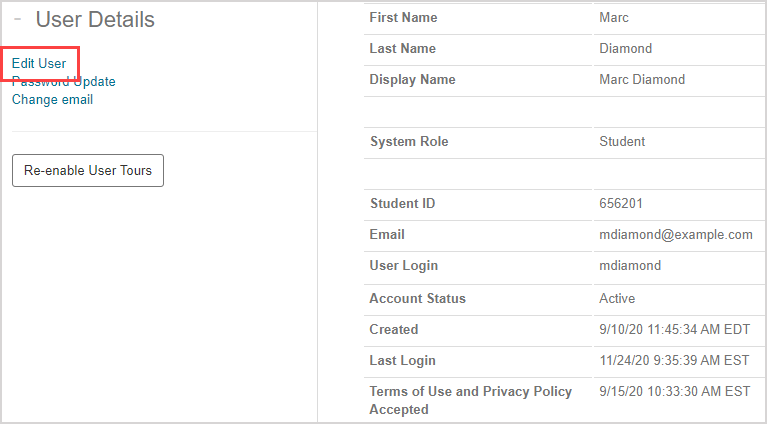The image size is (767, 424).
Task: Select the Created date and time value
Action: (674, 329)
